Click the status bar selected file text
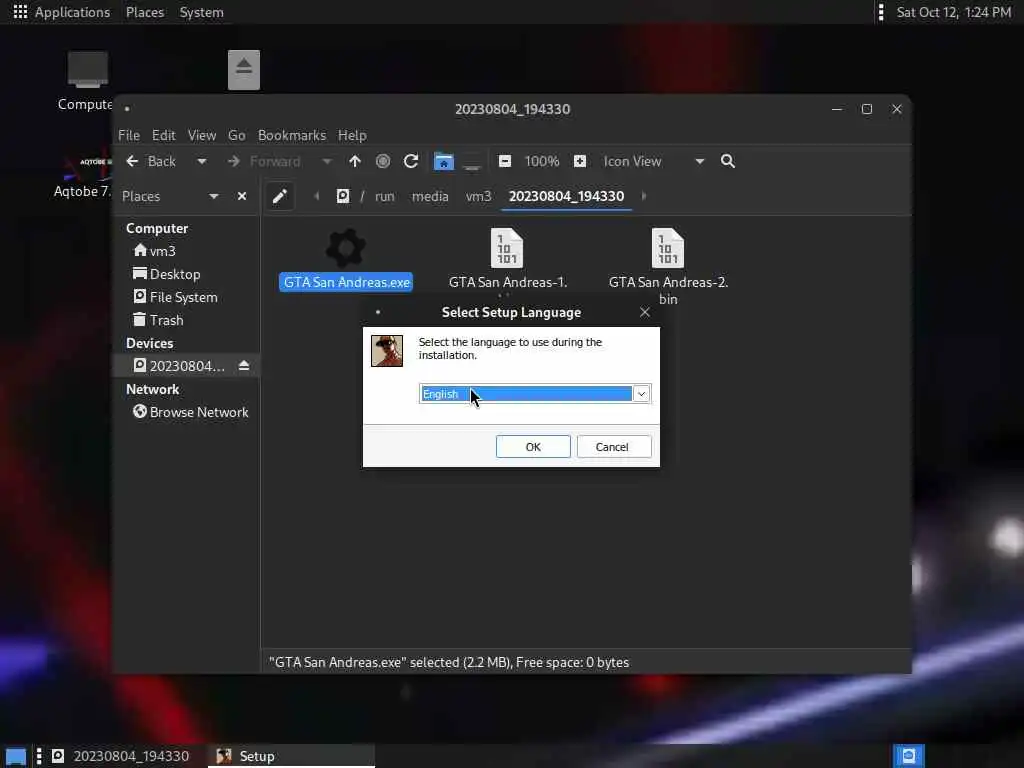The image size is (1024, 768). [x=449, y=662]
